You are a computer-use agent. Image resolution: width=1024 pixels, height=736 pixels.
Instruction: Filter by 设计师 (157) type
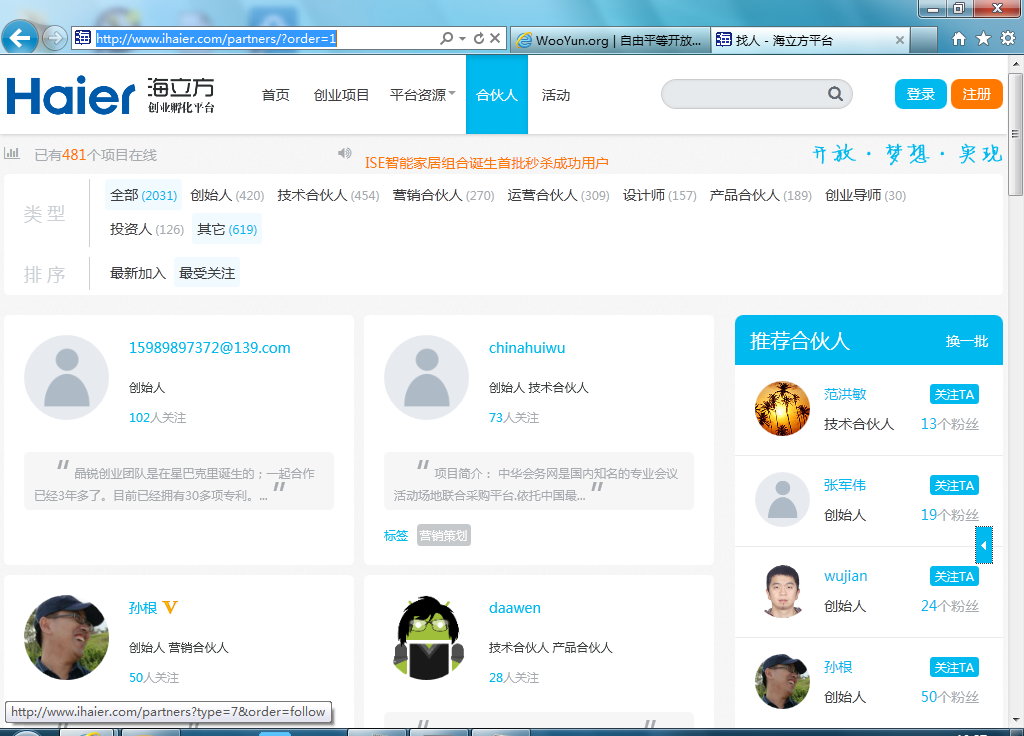pos(660,195)
